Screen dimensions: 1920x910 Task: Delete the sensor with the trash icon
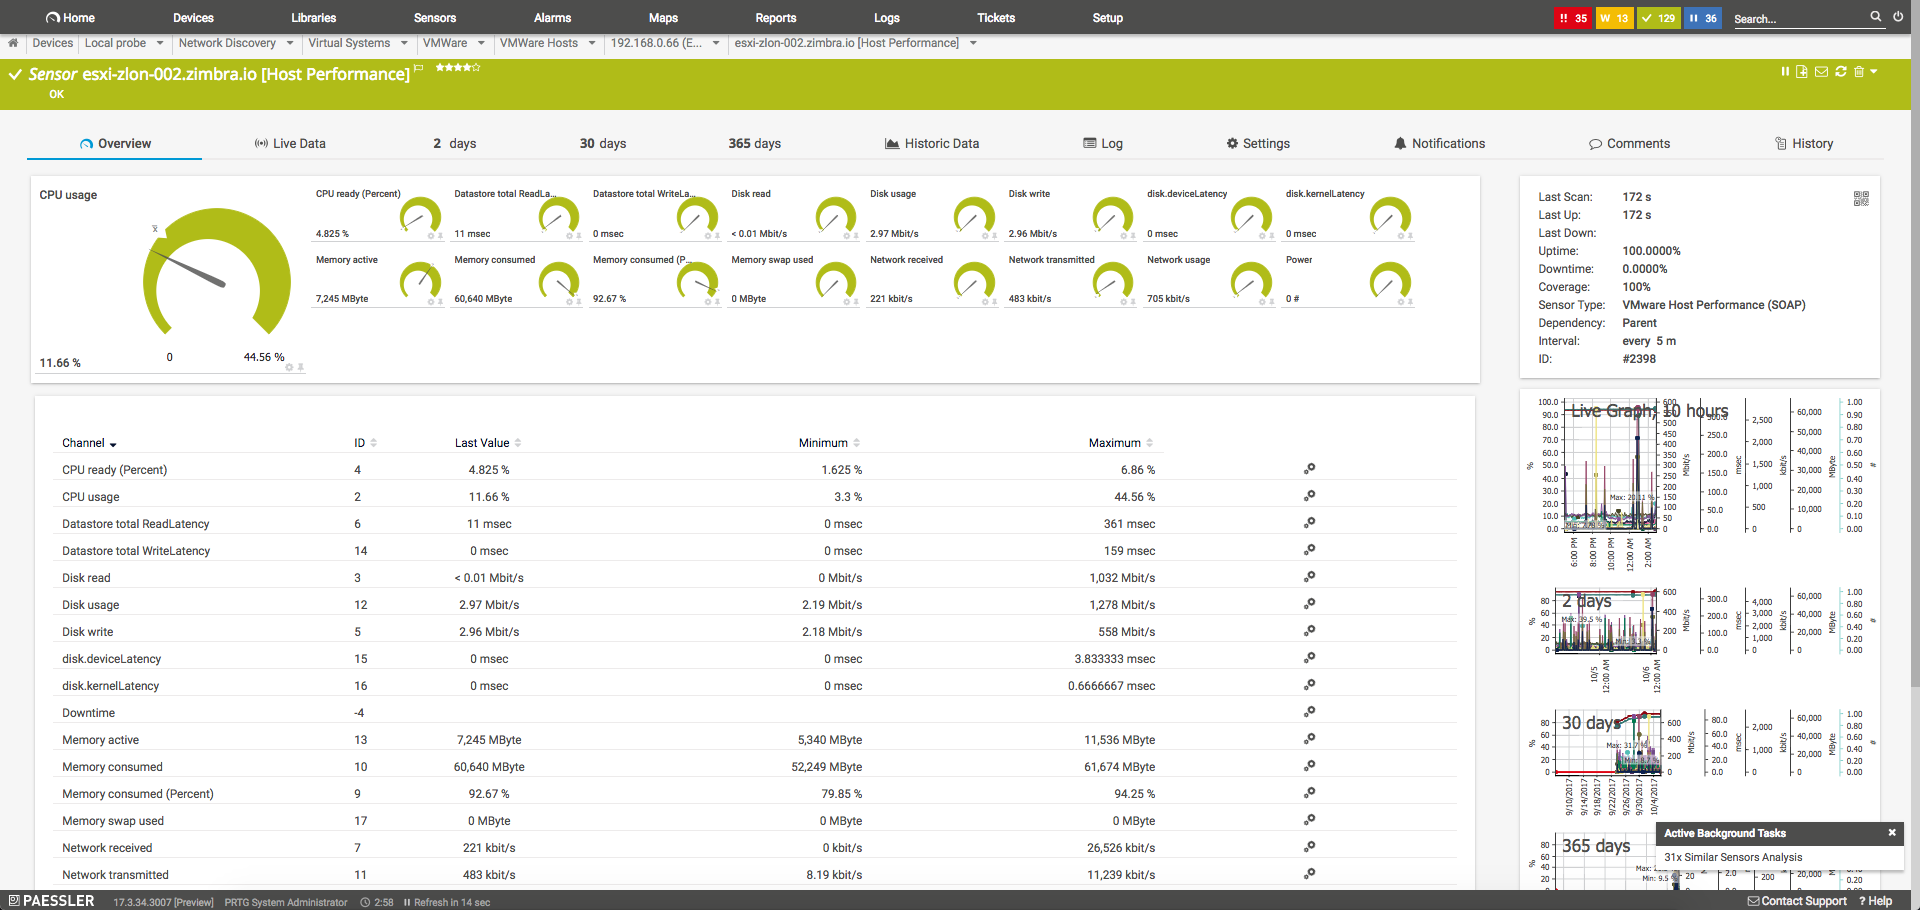(1859, 72)
